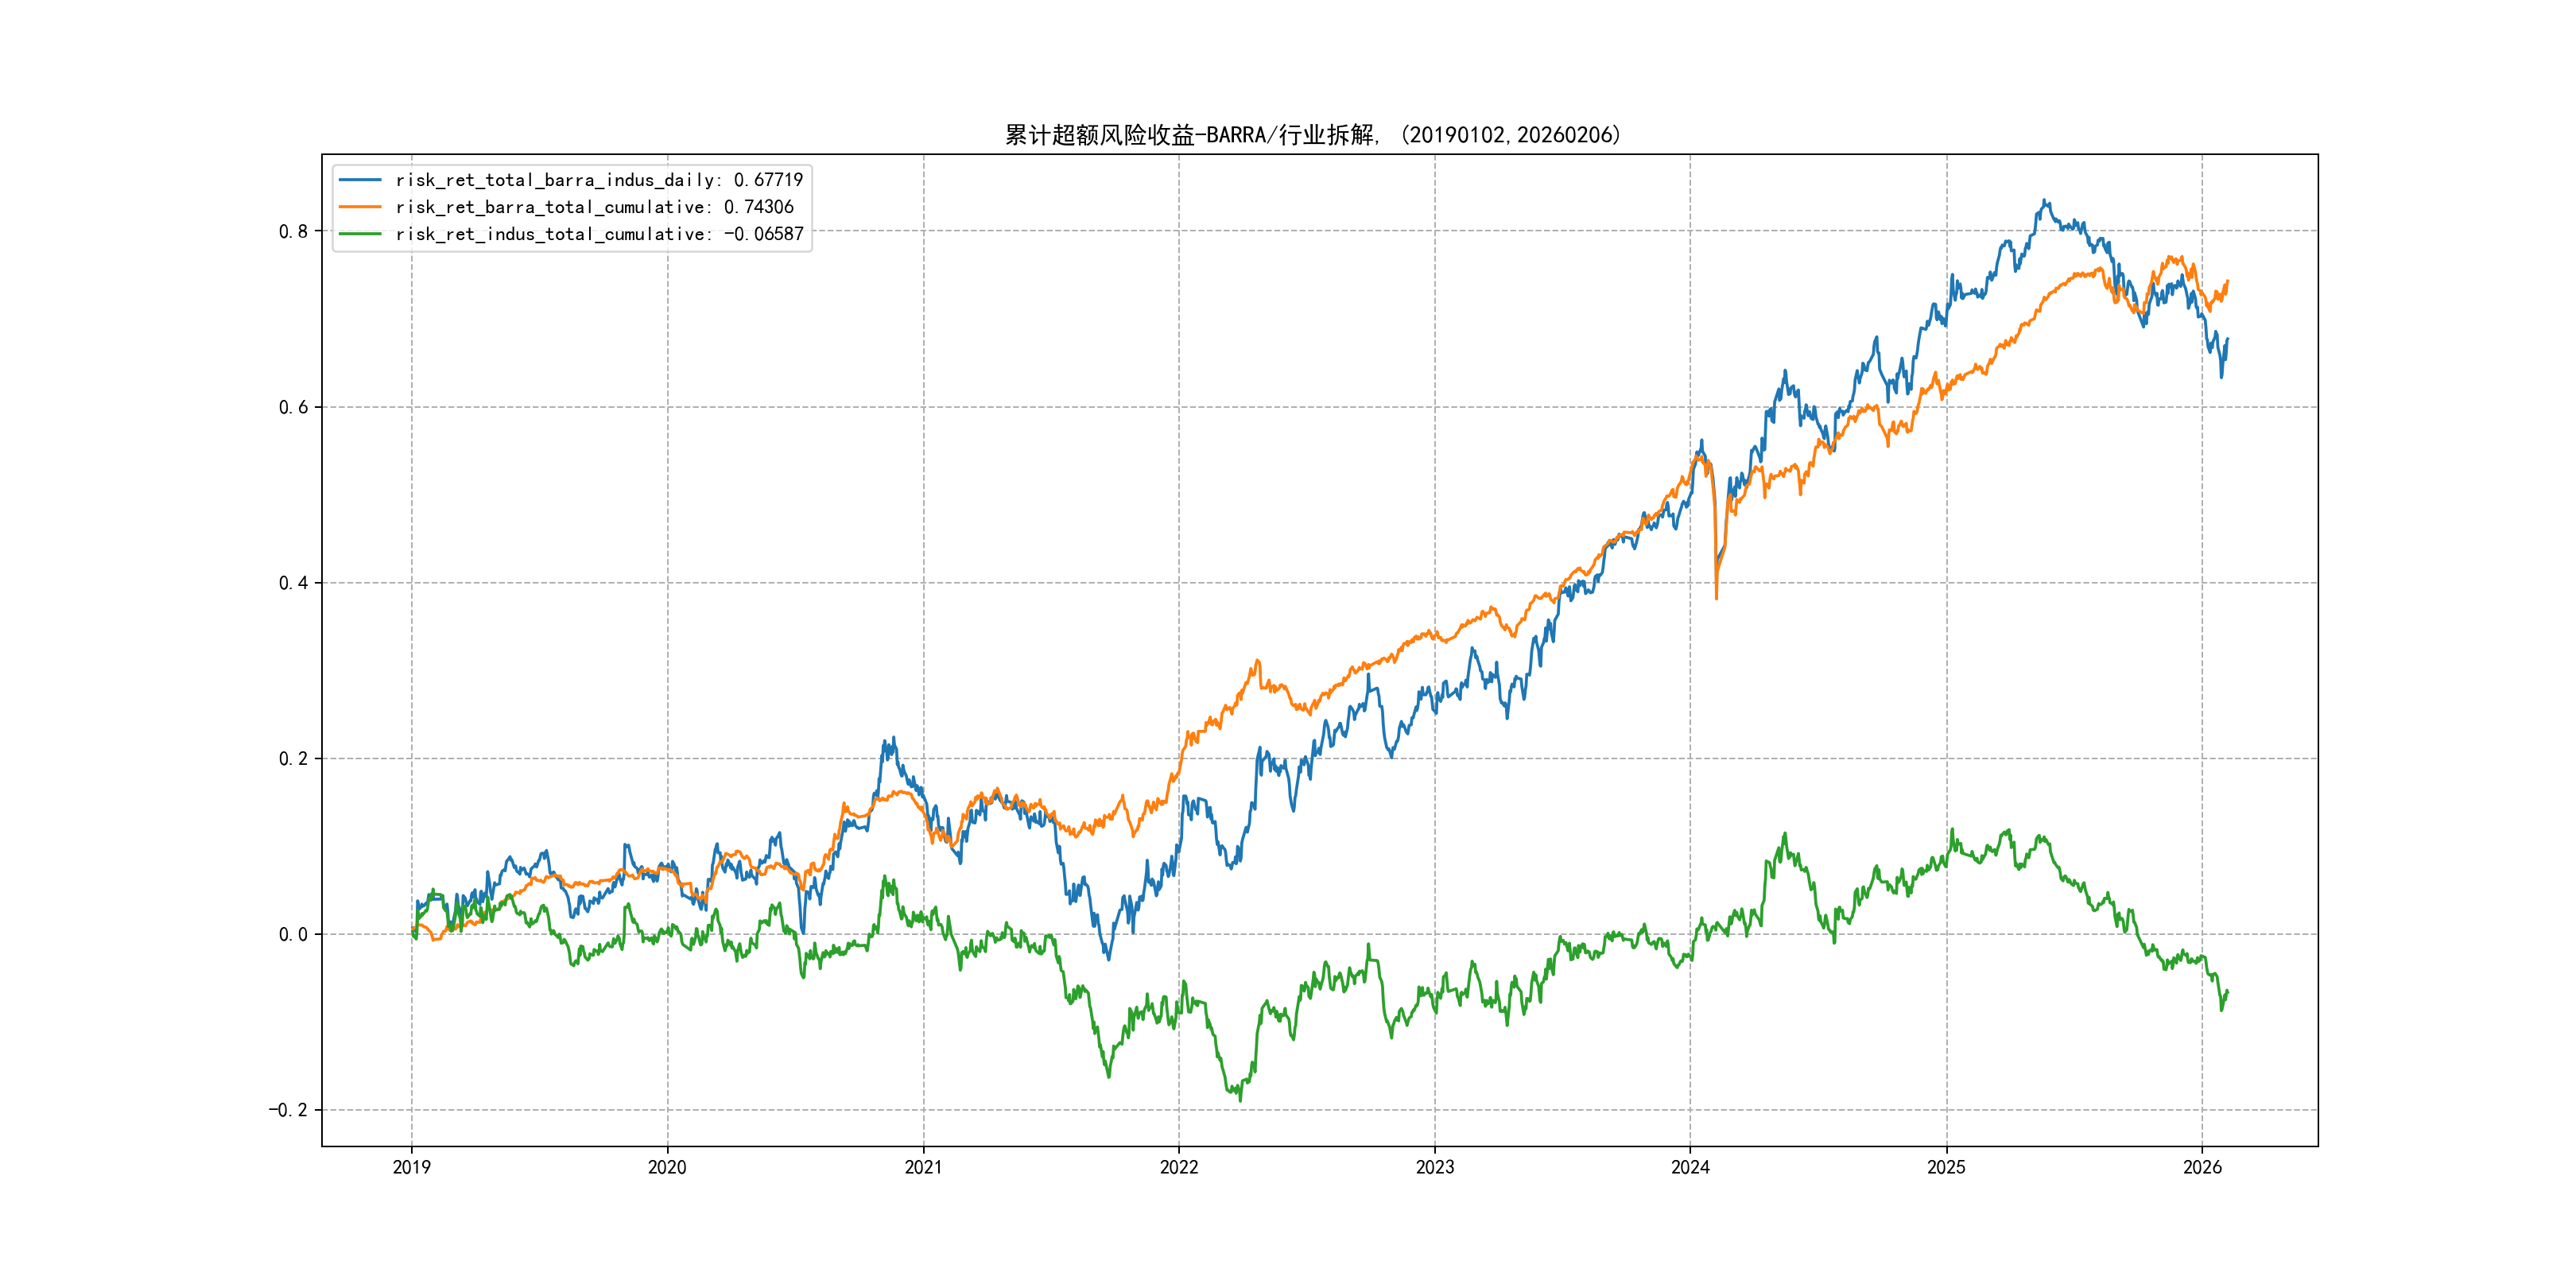Screen dimensions: 2576x1288
Task: Click the 2023 x-axis tick label
Action: (x=1435, y=1167)
